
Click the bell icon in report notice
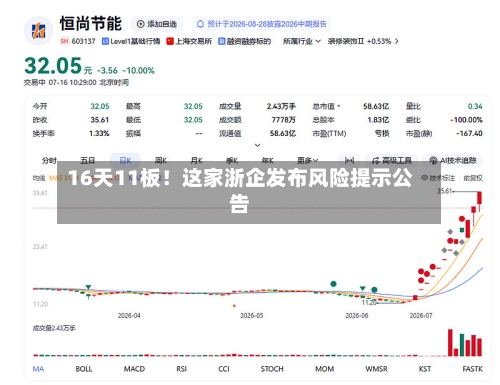[x=200, y=24]
